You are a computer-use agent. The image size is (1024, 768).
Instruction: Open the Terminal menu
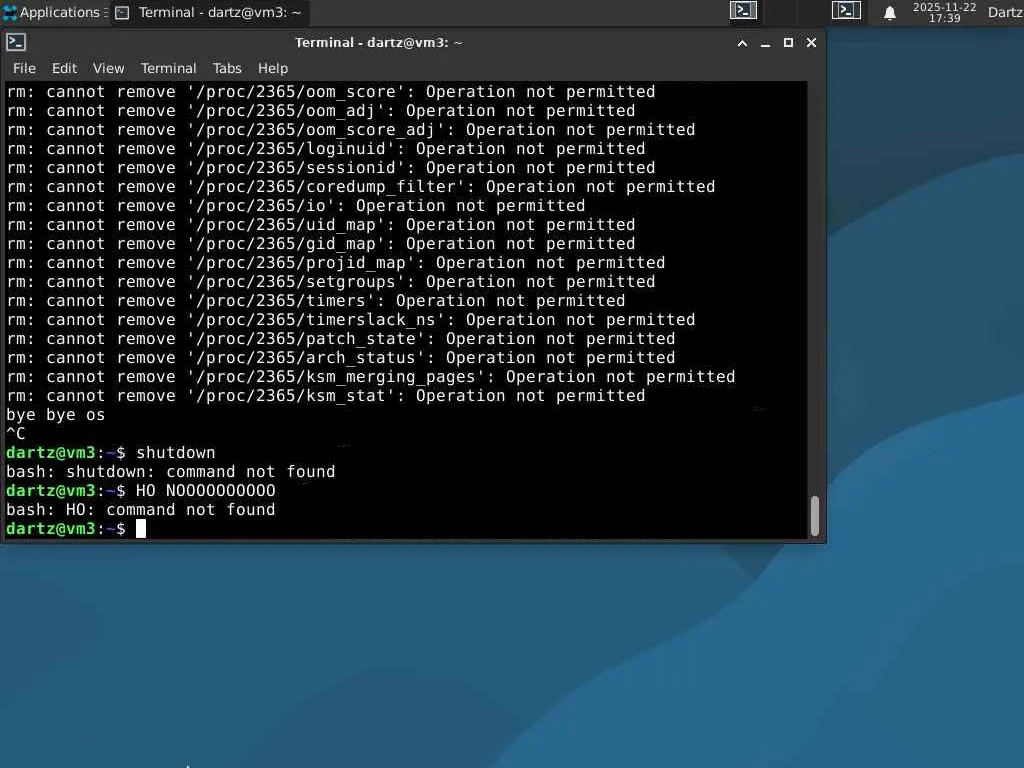(168, 68)
